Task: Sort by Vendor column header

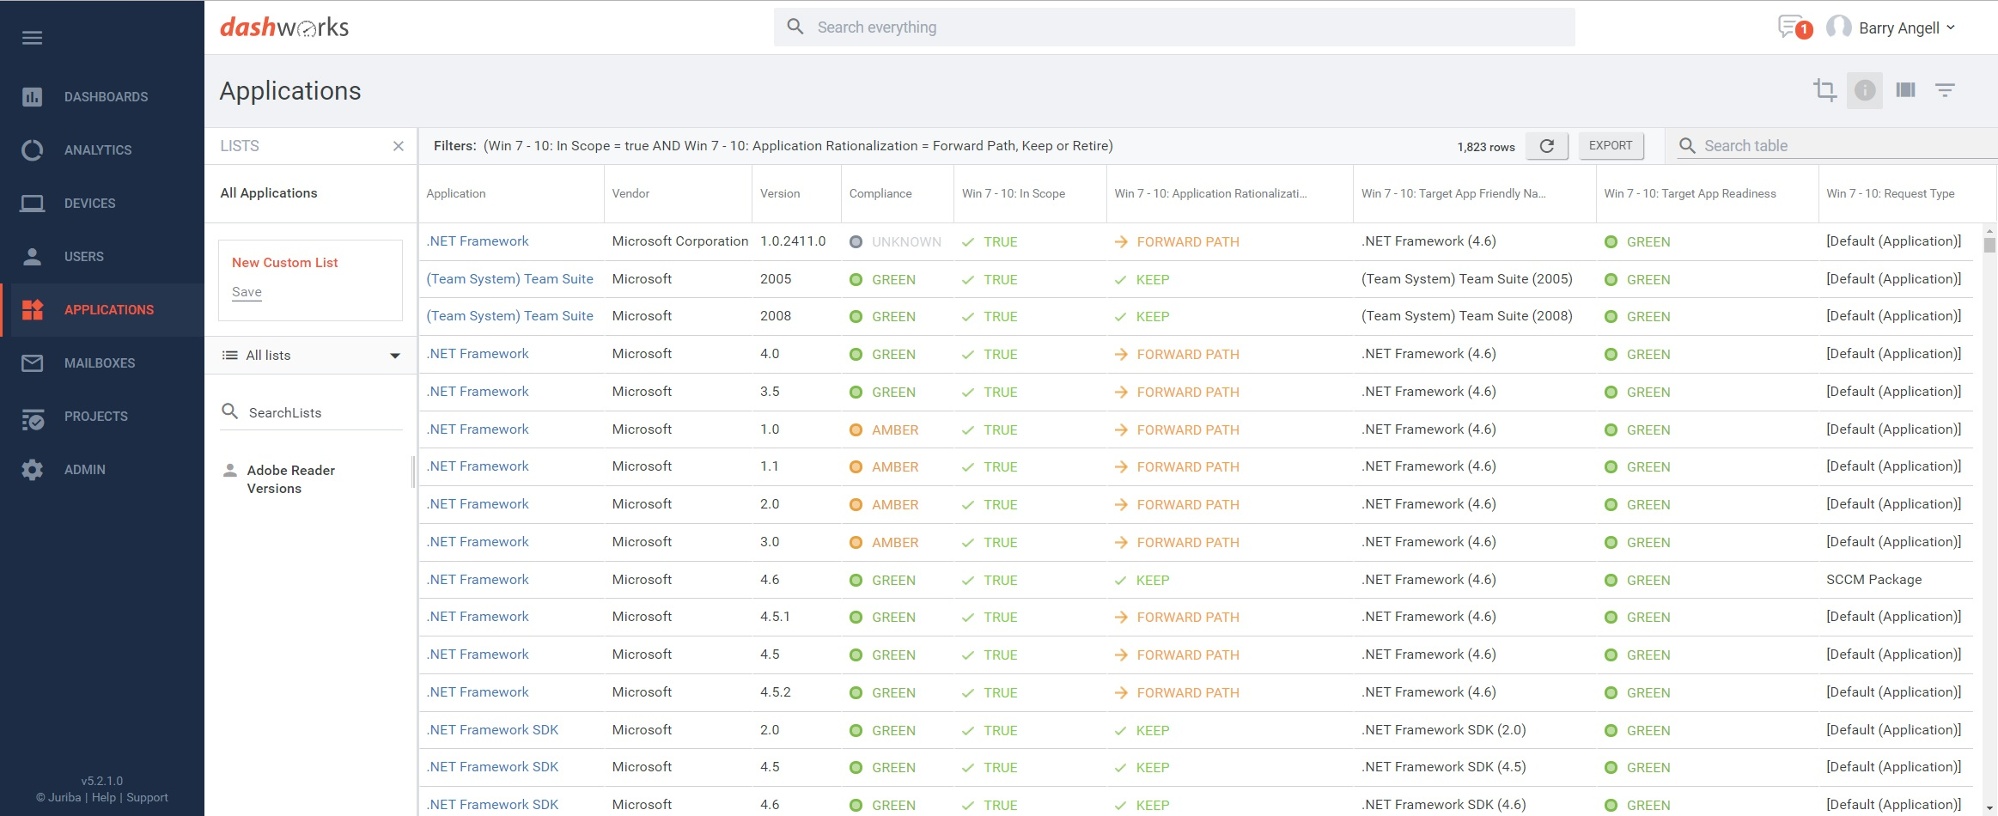Action: coord(631,194)
